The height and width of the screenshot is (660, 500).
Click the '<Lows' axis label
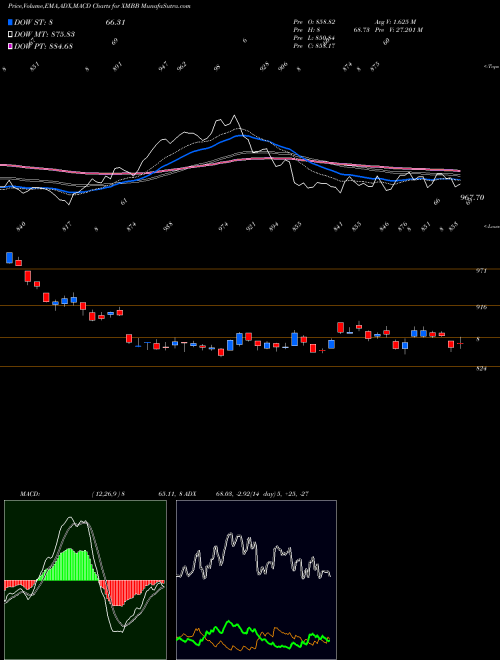tap(491, 226)
